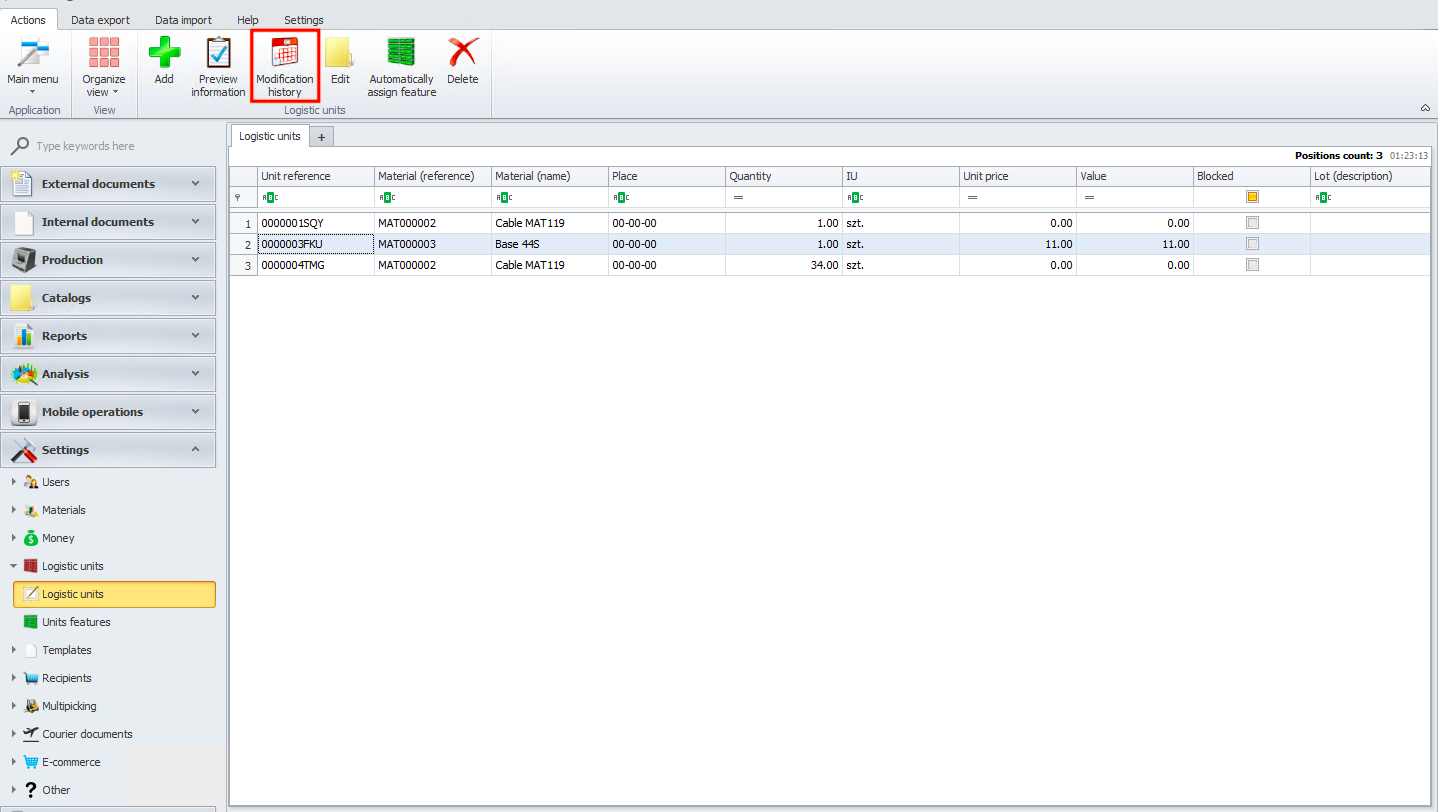This screenshot has height=812, width=1438.
Task: Click the search magnifier icon
Action: (19, 146)
